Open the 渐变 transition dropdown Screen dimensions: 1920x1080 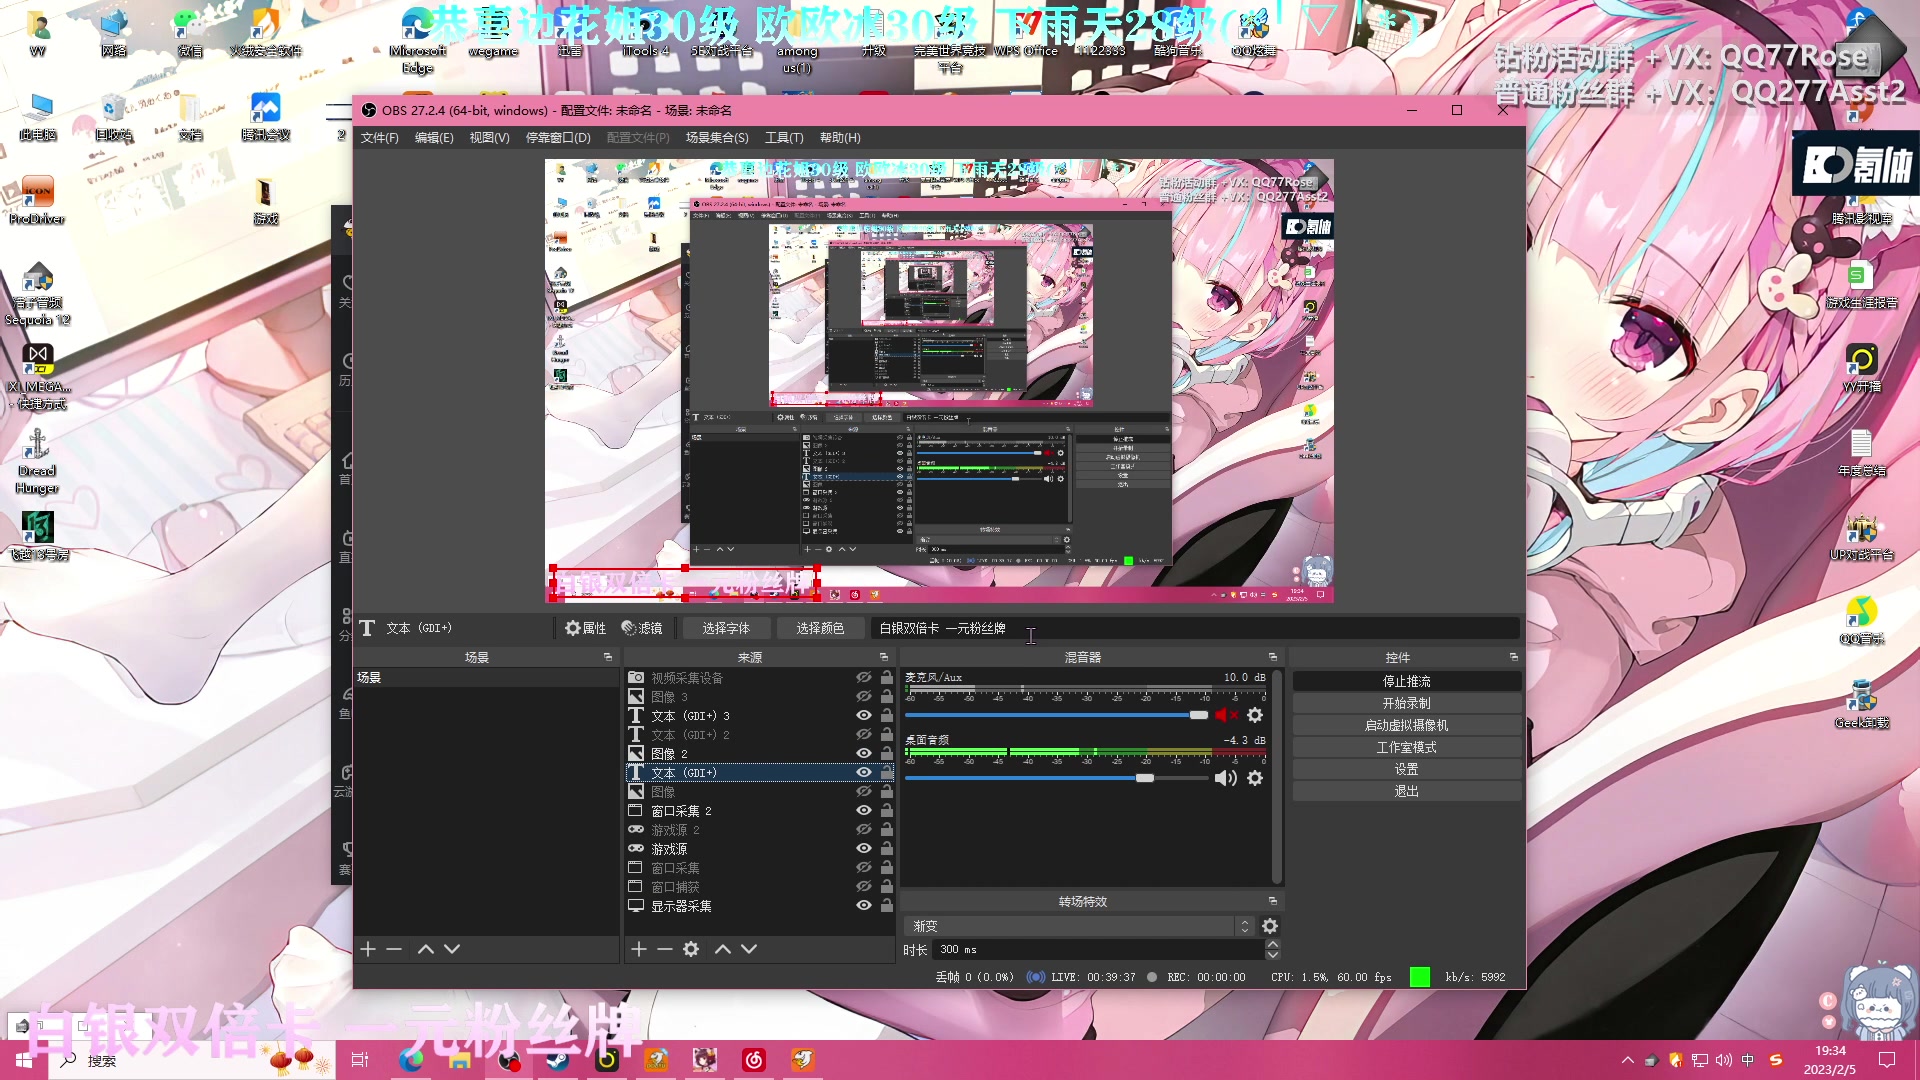coord(1079,926)
